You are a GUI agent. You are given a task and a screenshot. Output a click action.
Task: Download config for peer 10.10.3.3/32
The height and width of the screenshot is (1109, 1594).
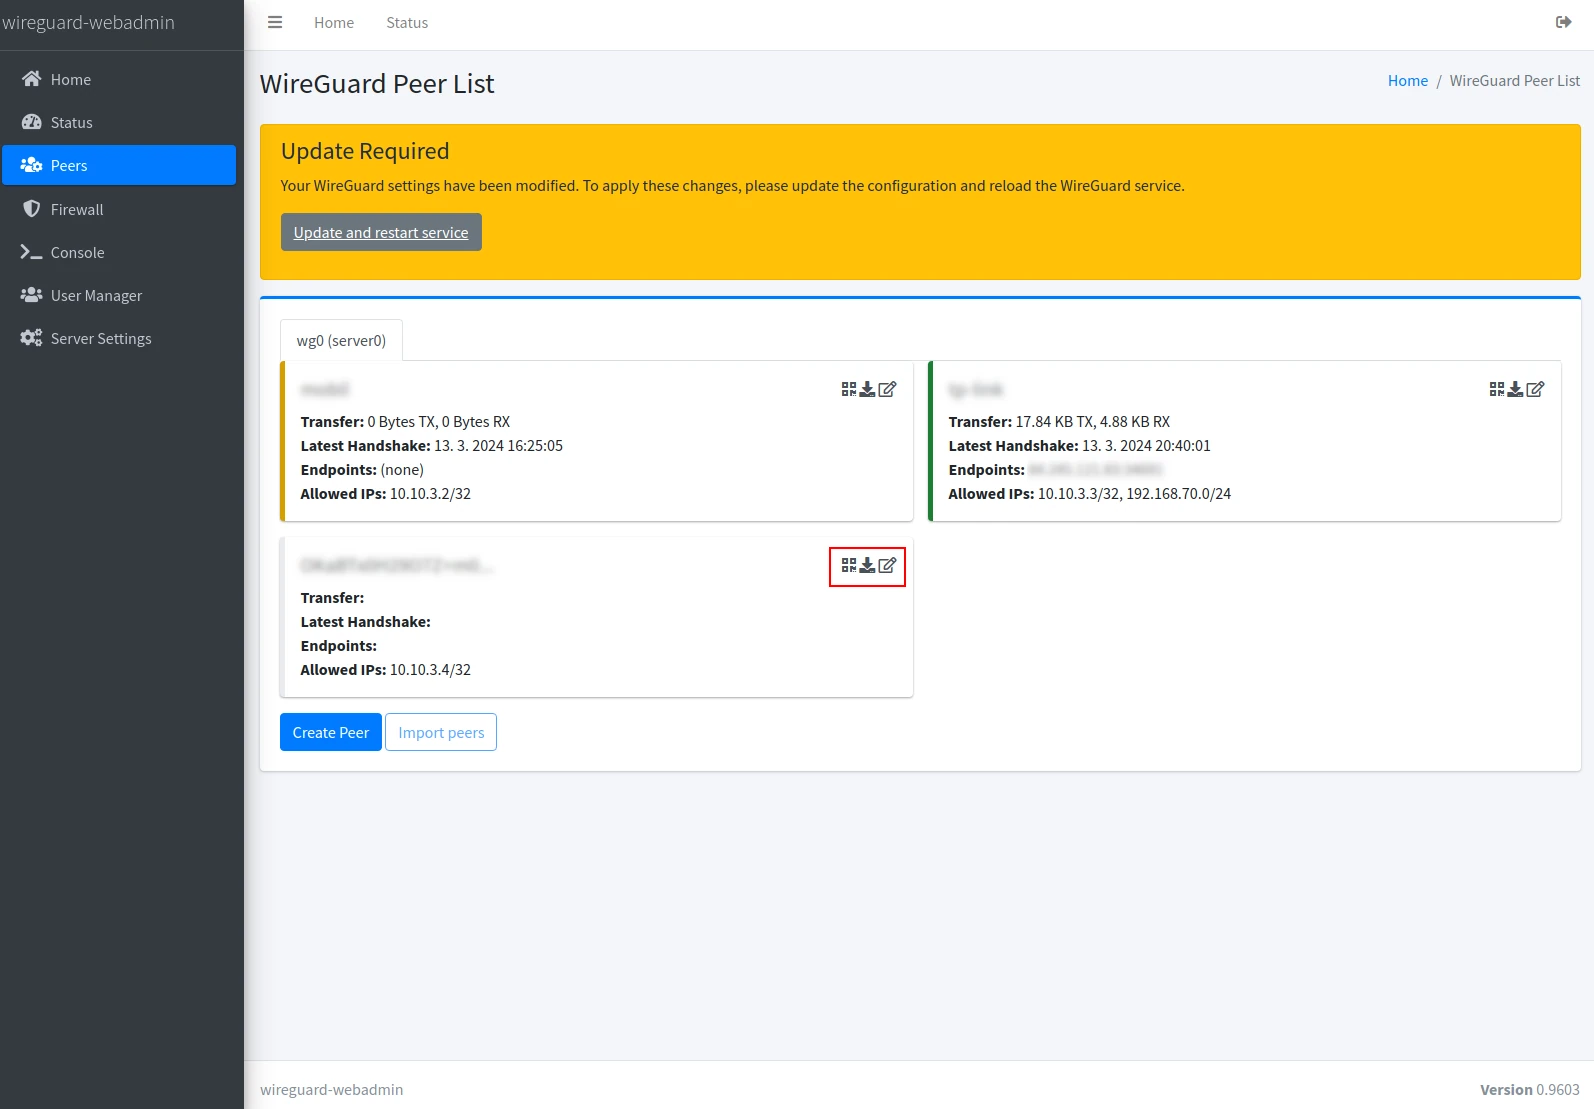coord(1516,389)
